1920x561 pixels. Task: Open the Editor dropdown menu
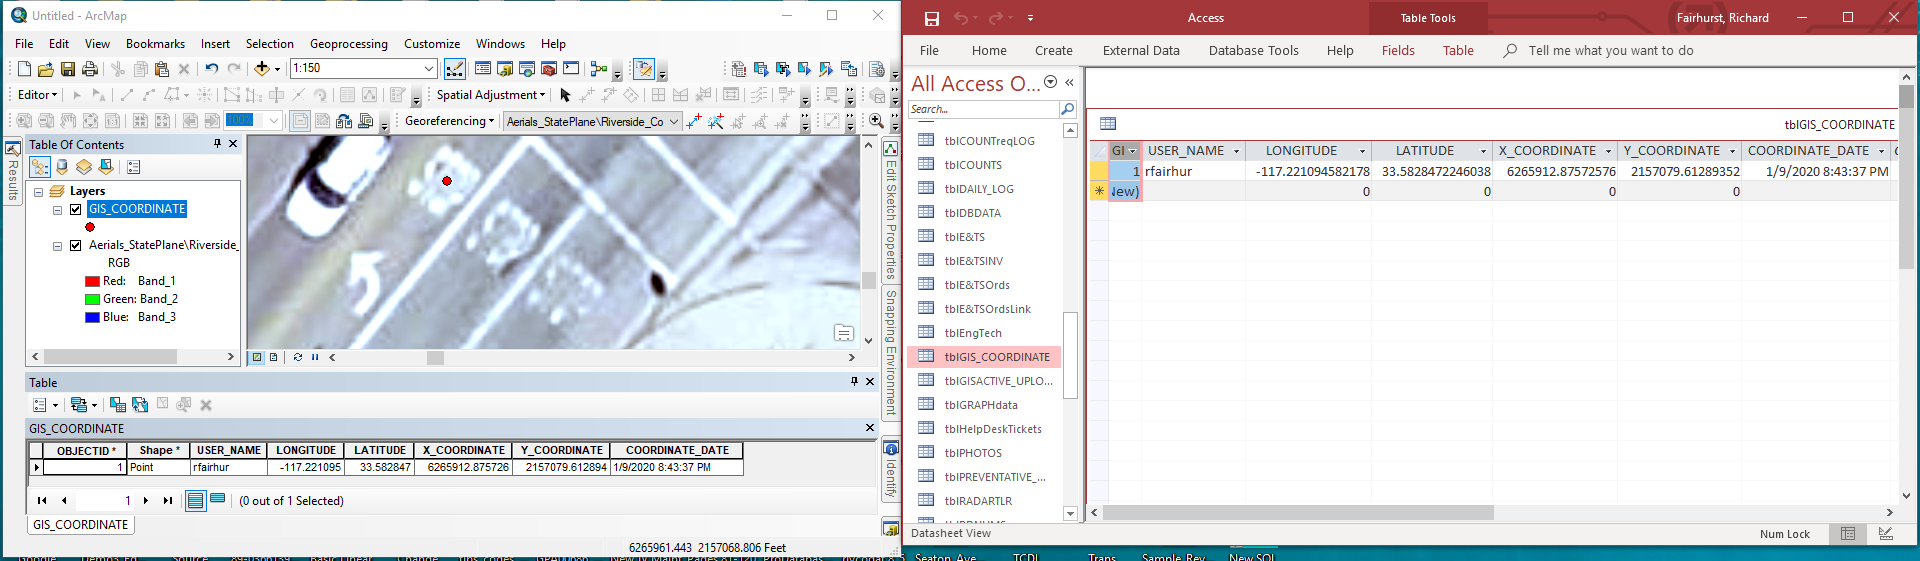pyautogui.click(x=38, y=95)
